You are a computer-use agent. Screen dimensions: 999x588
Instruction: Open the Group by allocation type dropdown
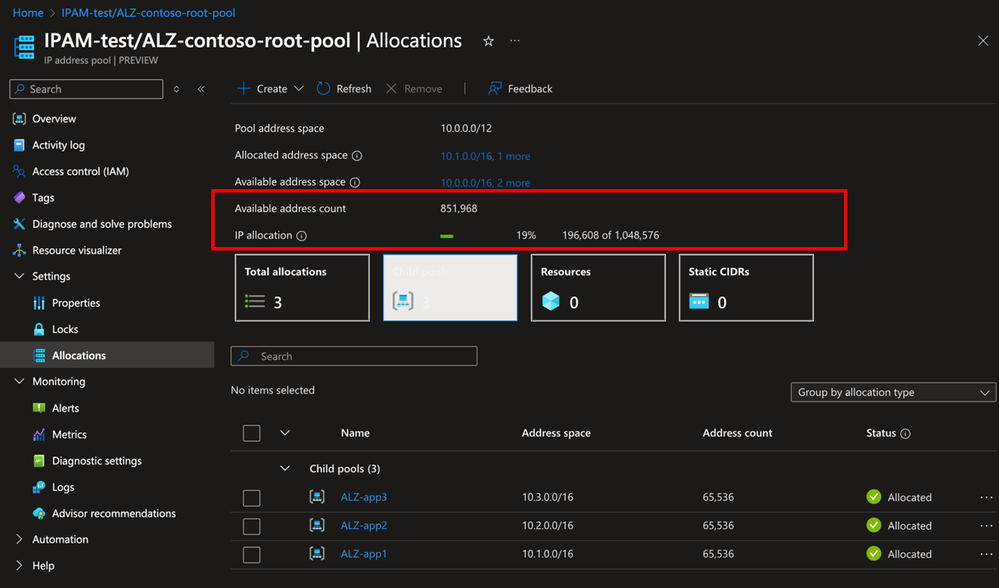[x=893, y=392]
